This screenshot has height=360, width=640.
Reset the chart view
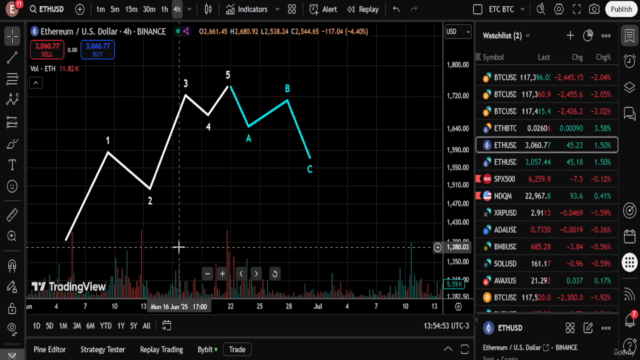275,273
